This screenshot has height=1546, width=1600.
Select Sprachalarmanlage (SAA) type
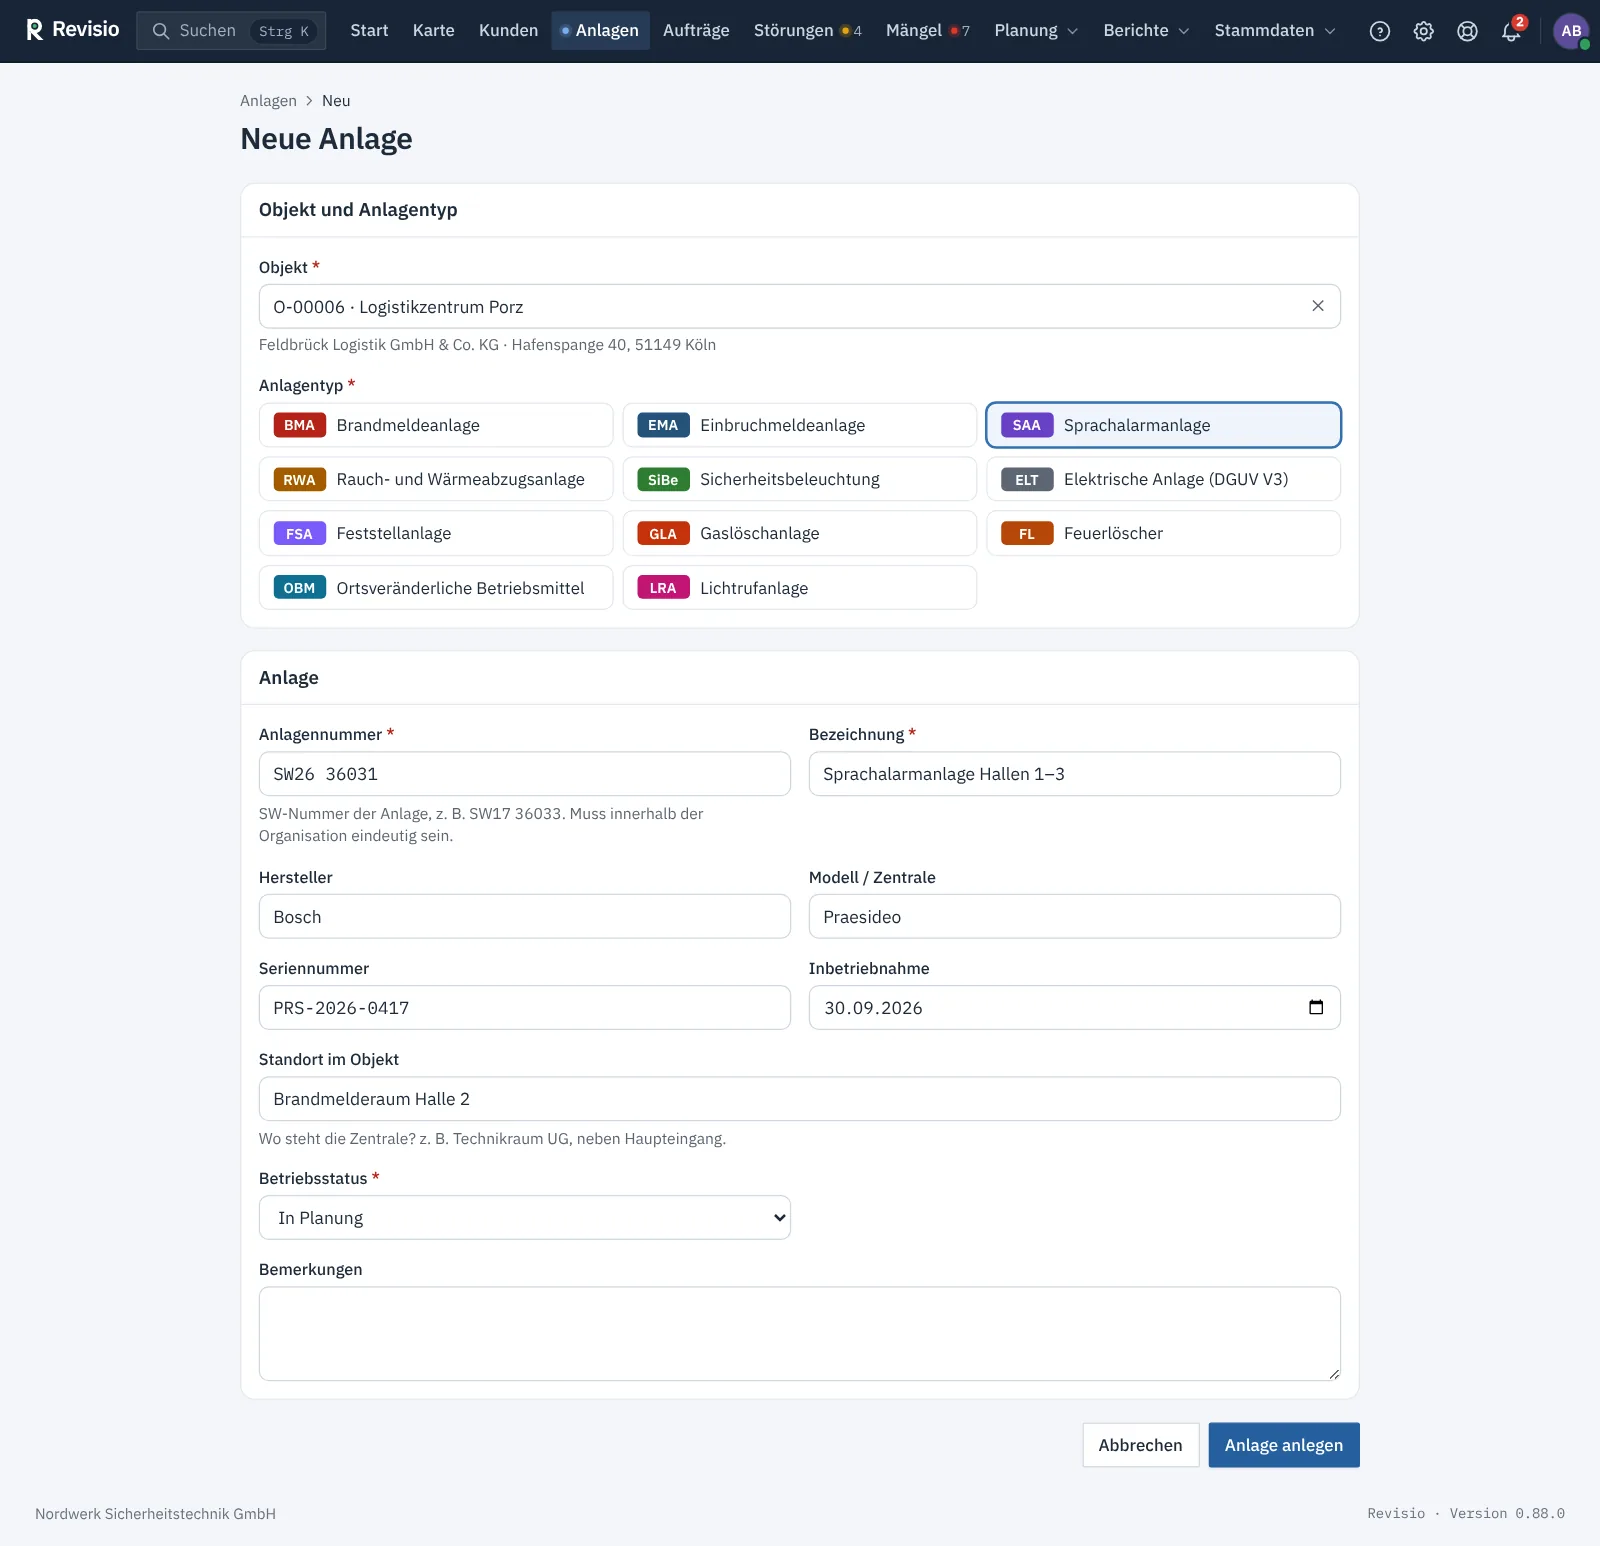(x=1163, y=425)
